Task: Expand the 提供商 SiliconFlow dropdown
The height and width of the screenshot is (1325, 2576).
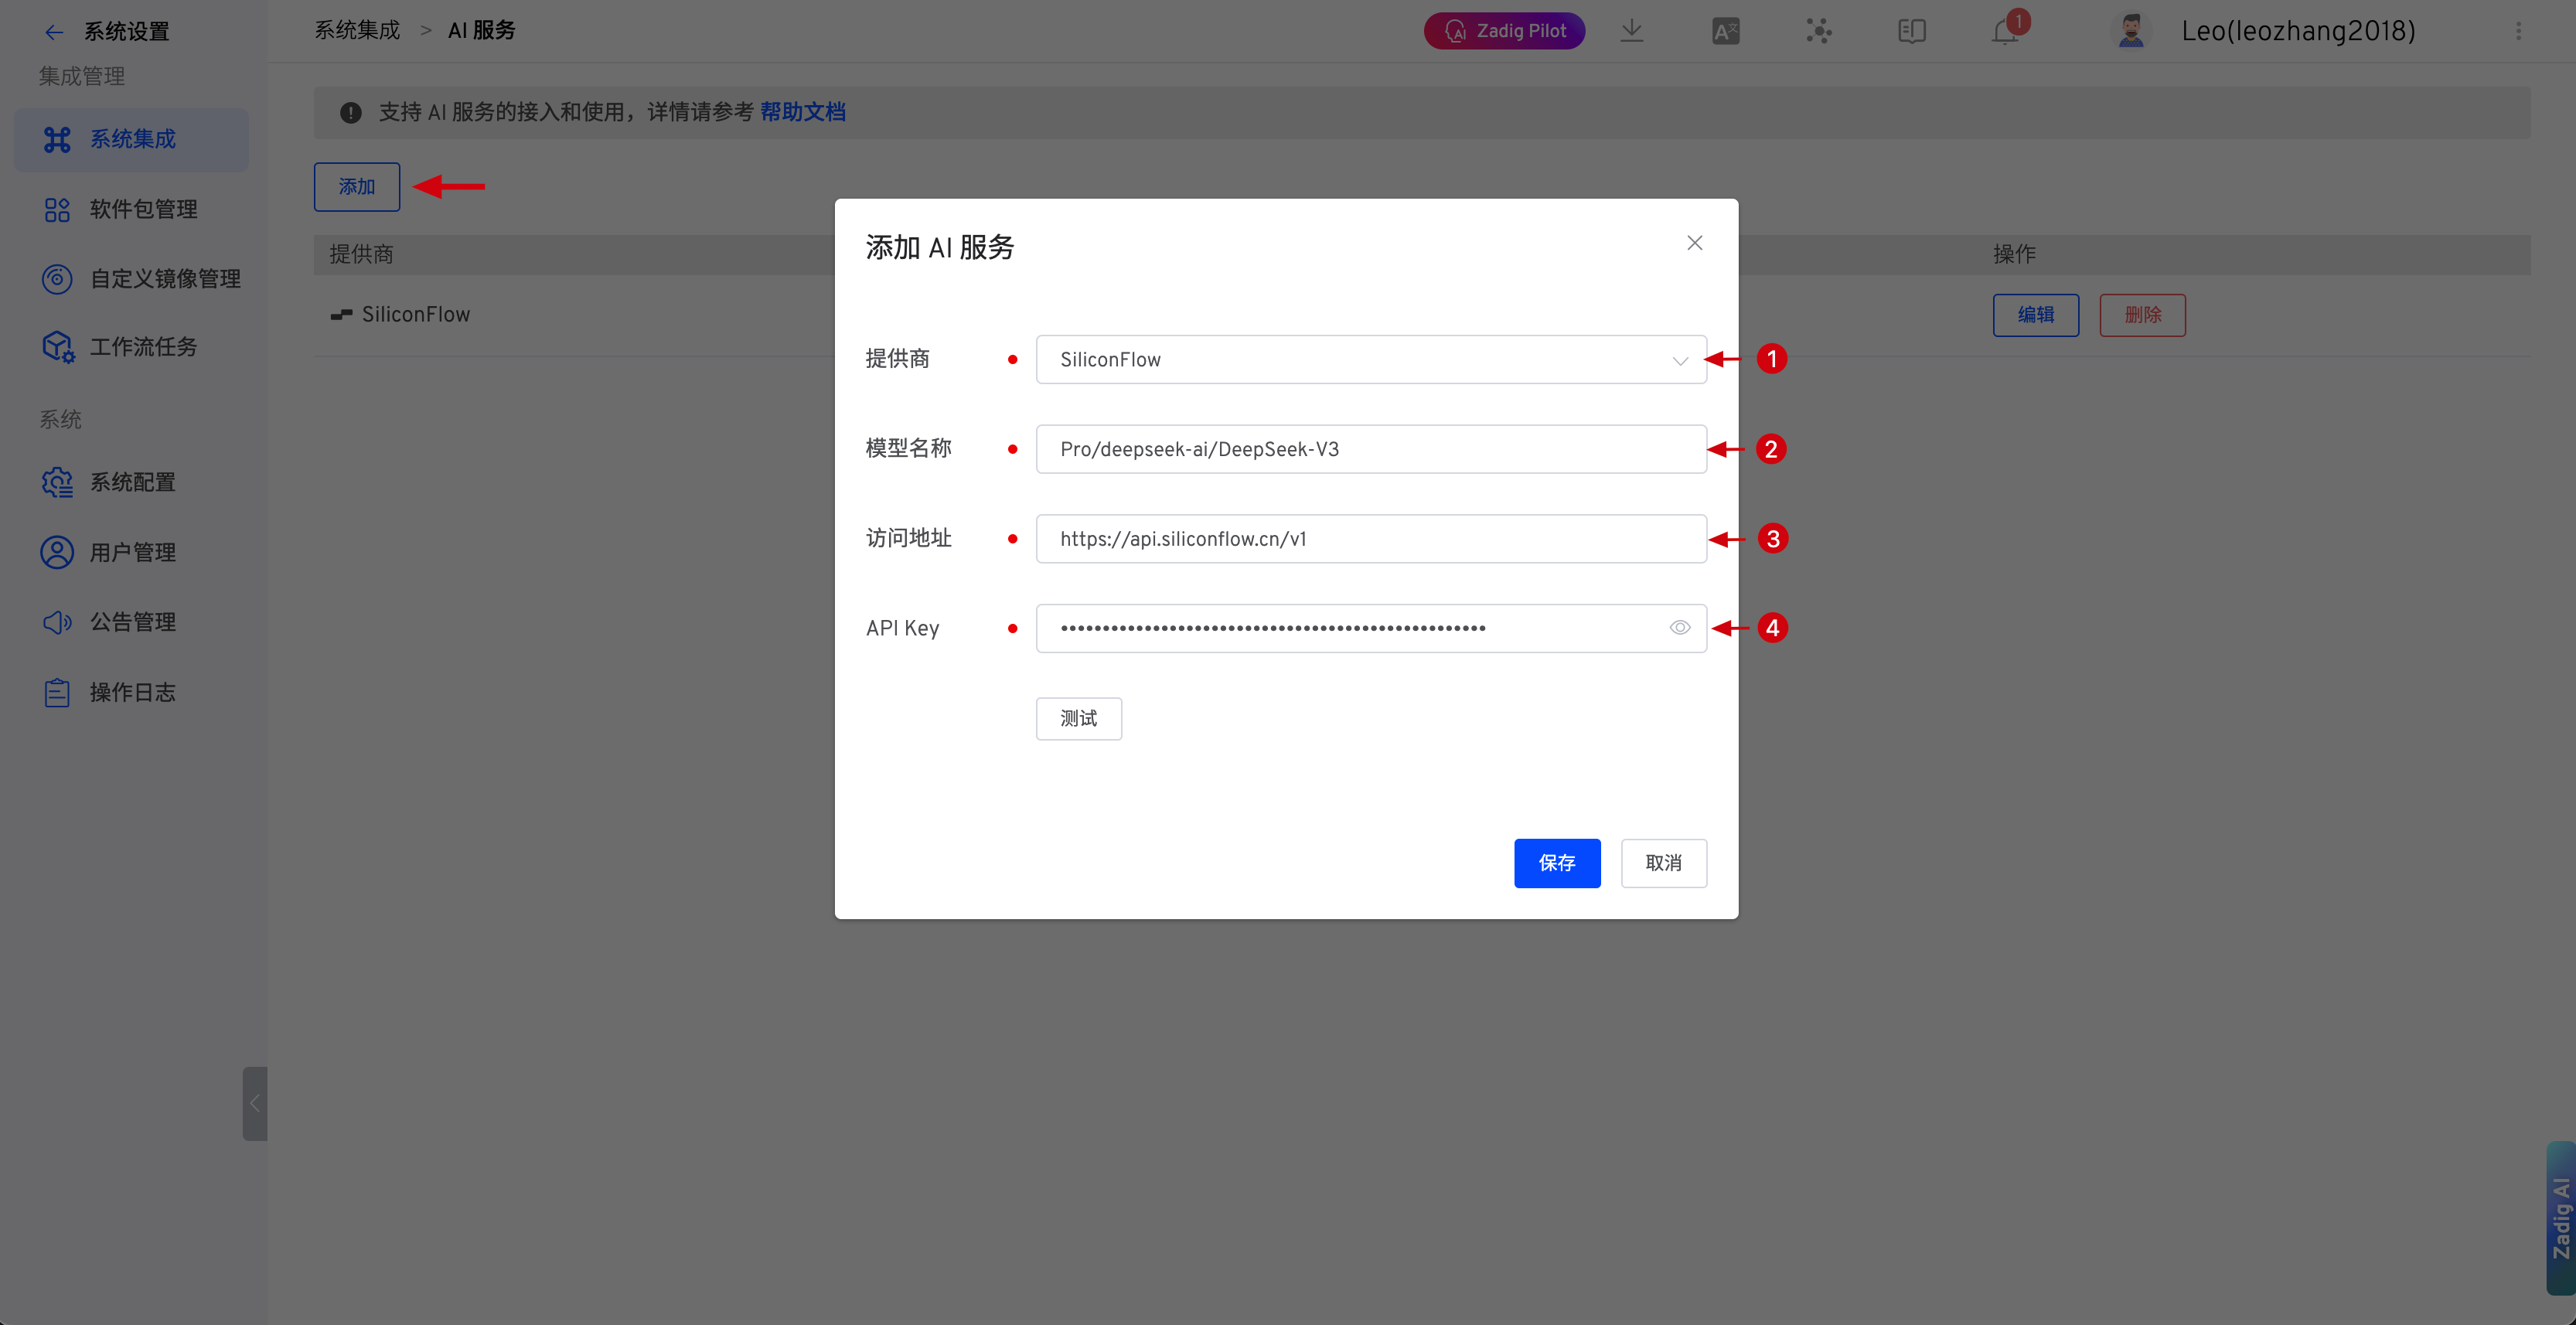Action: [x=1370, y=359]
